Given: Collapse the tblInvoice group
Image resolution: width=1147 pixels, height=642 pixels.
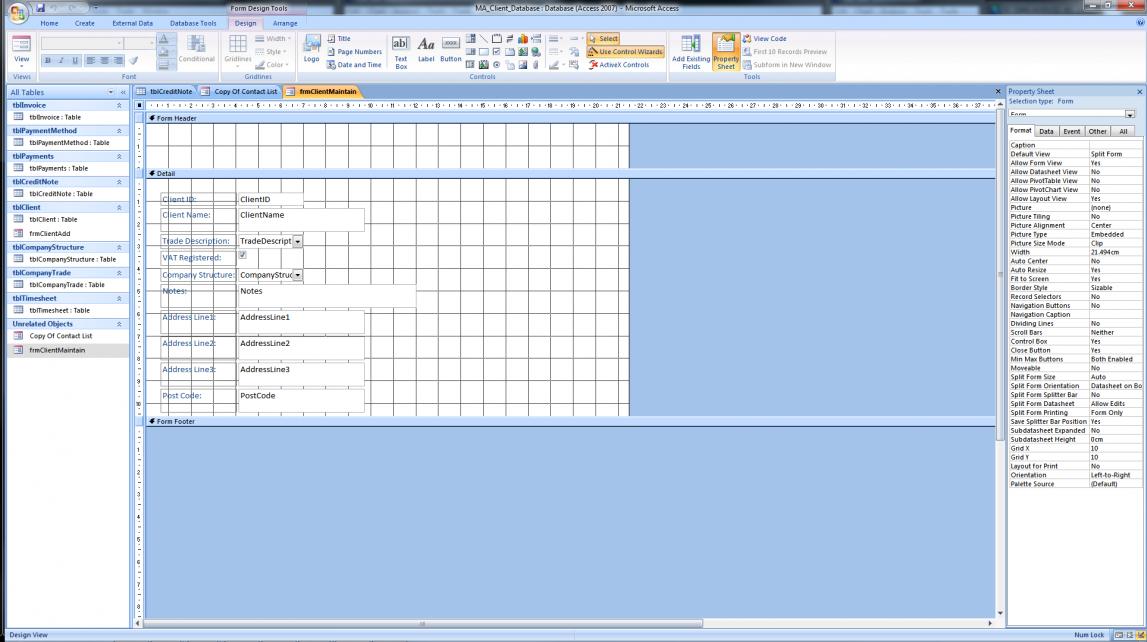Looking at the screenshot, I should pos(119,105).
